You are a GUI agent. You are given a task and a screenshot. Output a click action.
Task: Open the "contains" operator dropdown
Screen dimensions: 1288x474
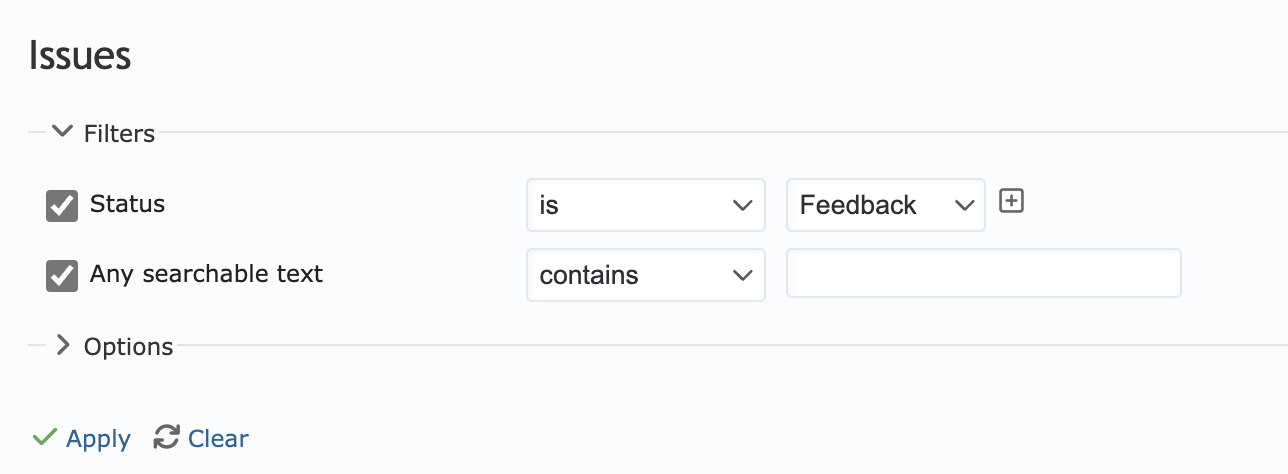[646, 275]
